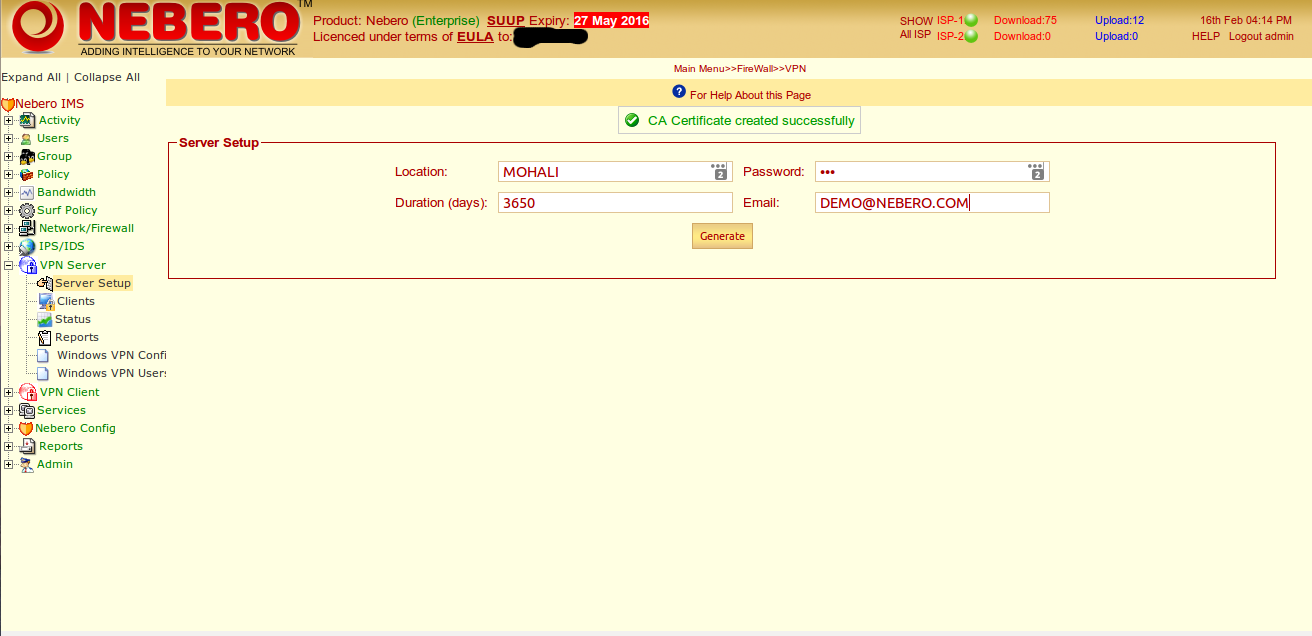Select the IPS/IDS menu label
Screen dimensions: 1312x636
[x=61, y=246]
